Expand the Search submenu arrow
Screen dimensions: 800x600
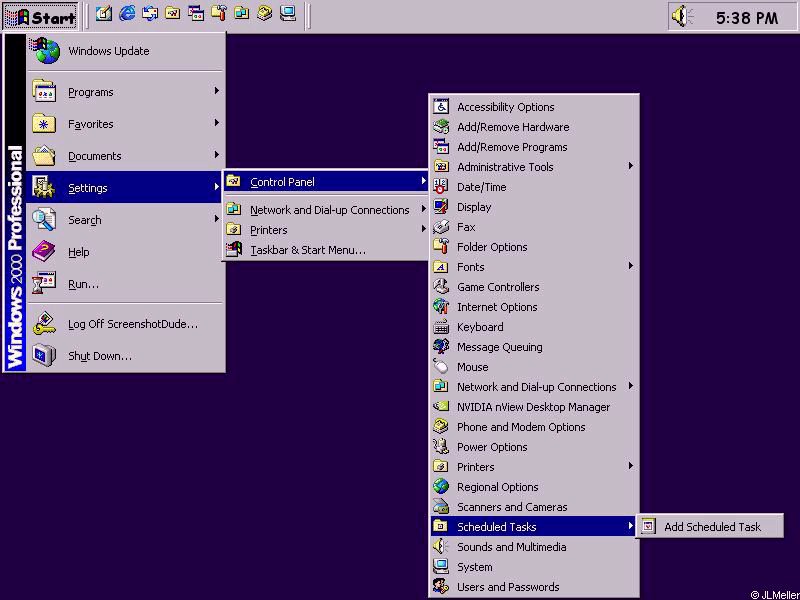coord(217,219)
